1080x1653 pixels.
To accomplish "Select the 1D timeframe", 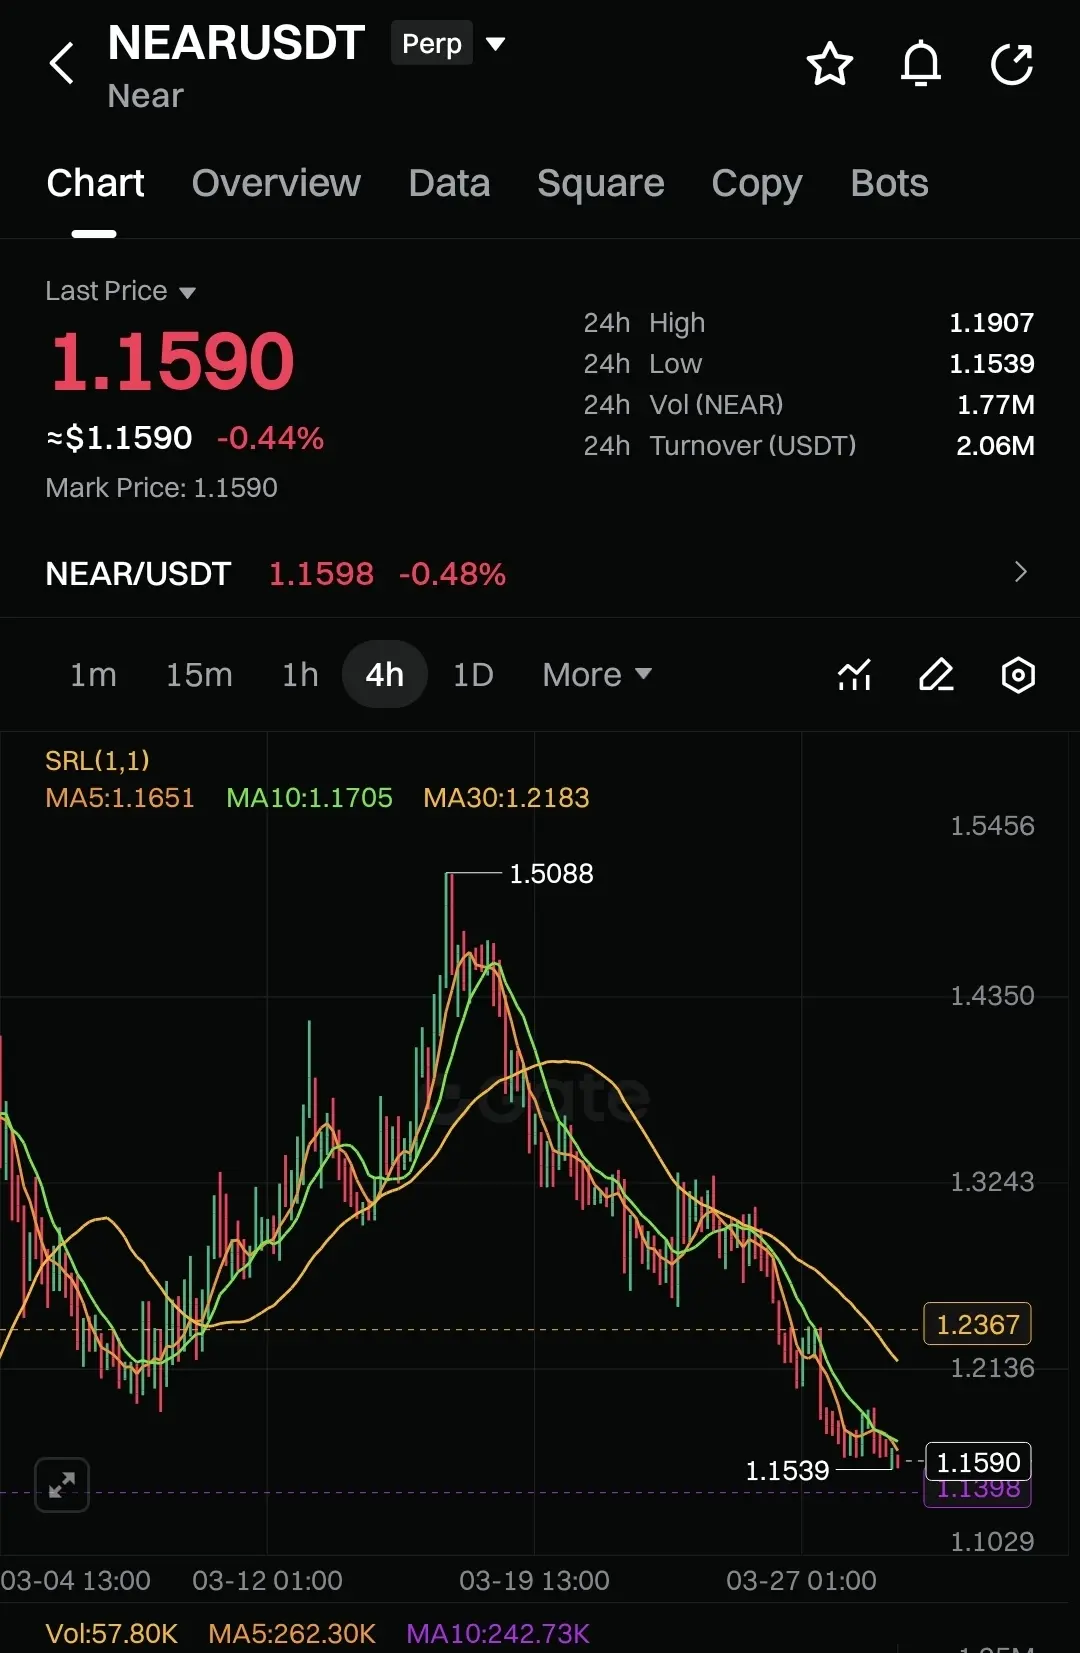I will [x=473, y=675].
